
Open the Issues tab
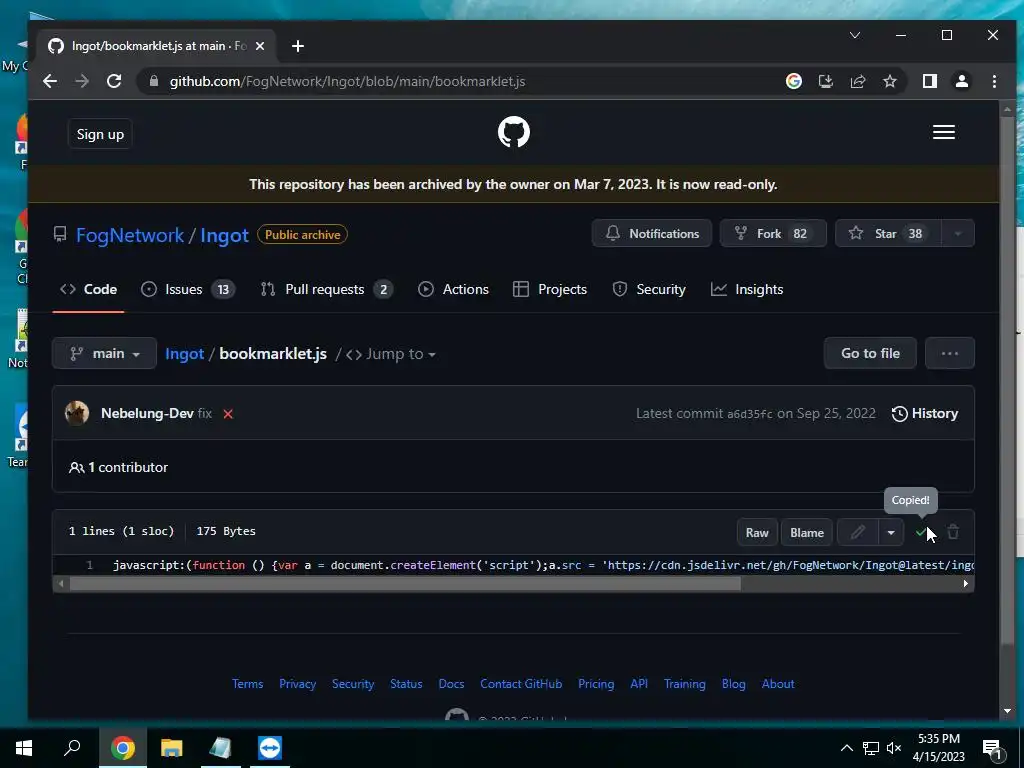[x=188, y=289]
